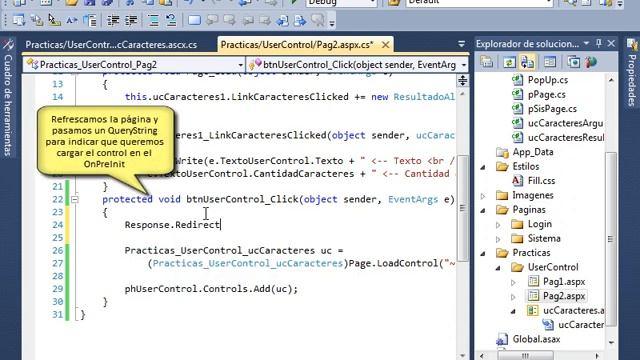Open the active documents list dropdown
Viewport: 640px width, 360px height.
461,44
